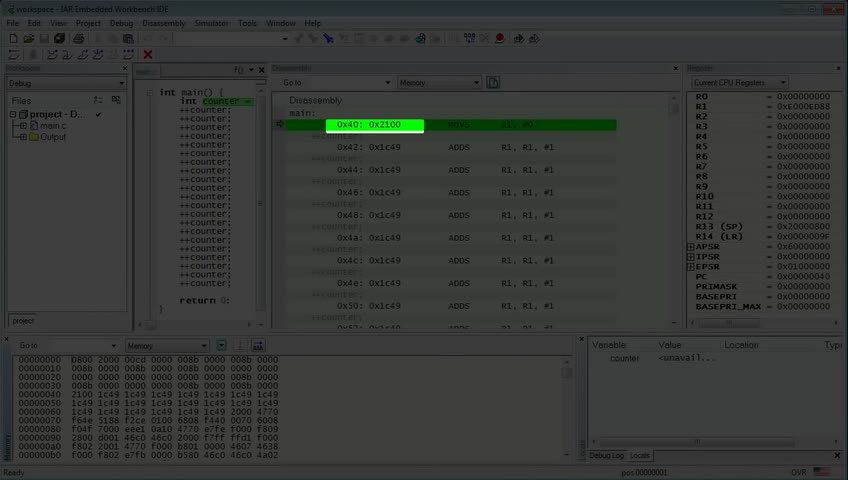Click the New document toolbar icon
The width and height of the screenshot is (848, 480).
[14, 38]
